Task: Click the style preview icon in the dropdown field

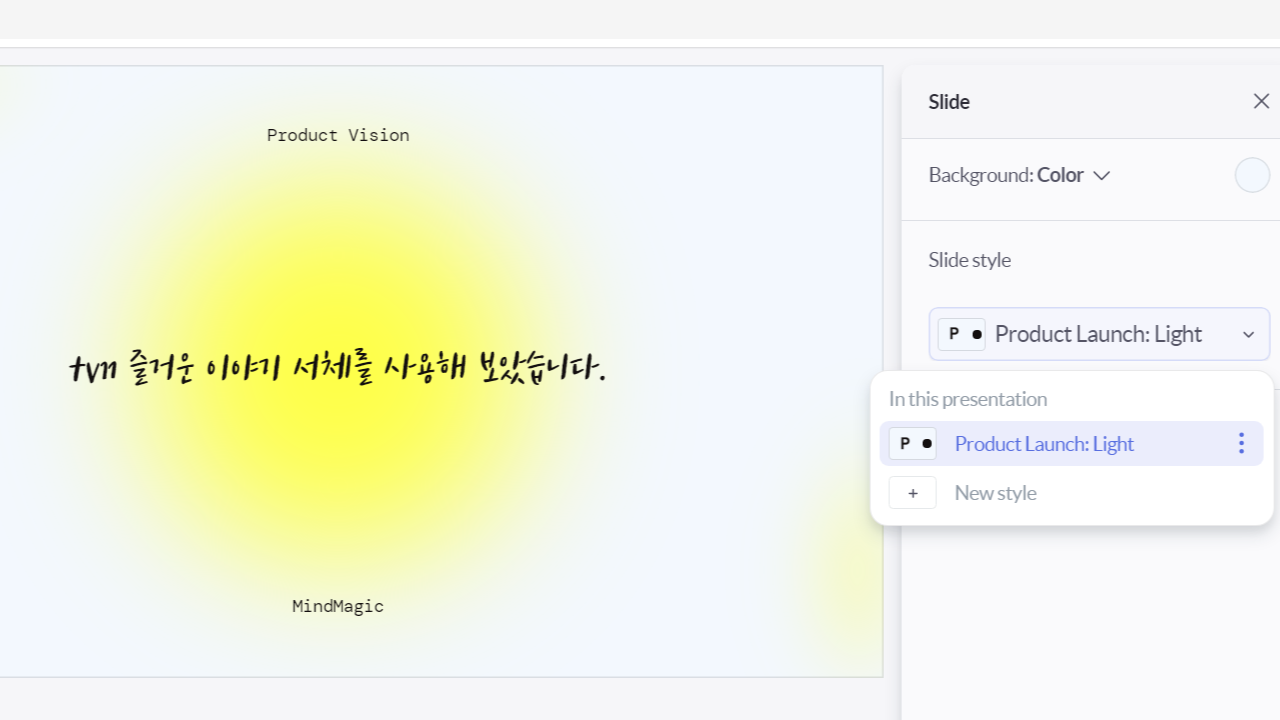Action: point(962,334)
